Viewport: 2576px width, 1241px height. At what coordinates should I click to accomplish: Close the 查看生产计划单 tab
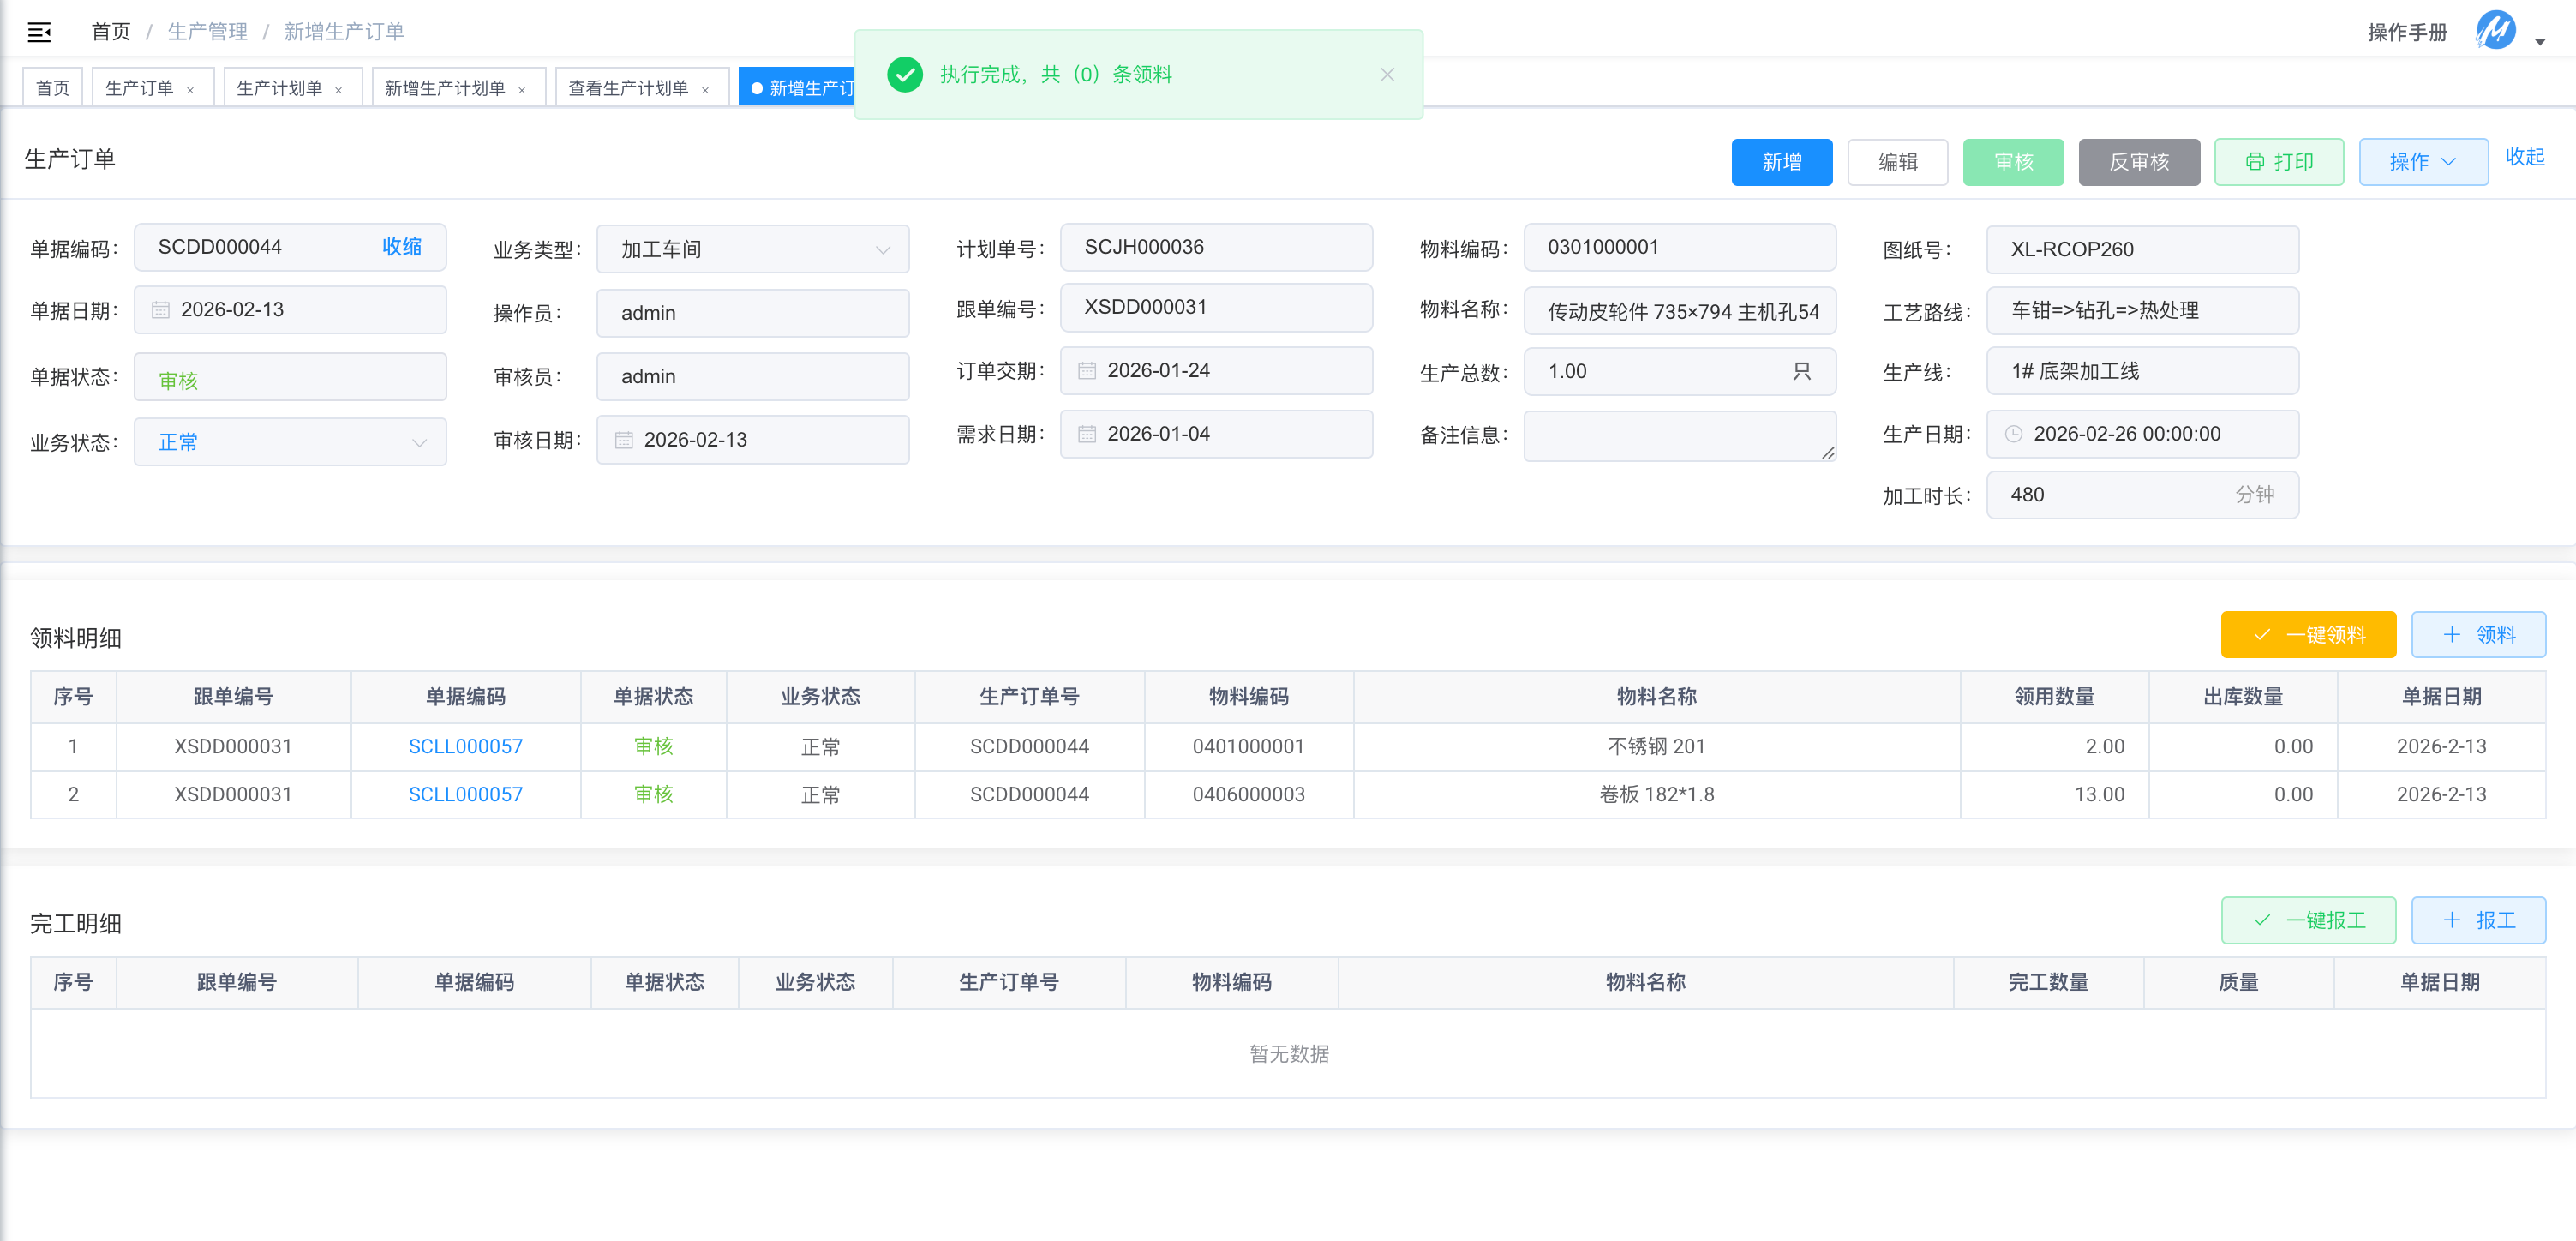pos(705,90)
